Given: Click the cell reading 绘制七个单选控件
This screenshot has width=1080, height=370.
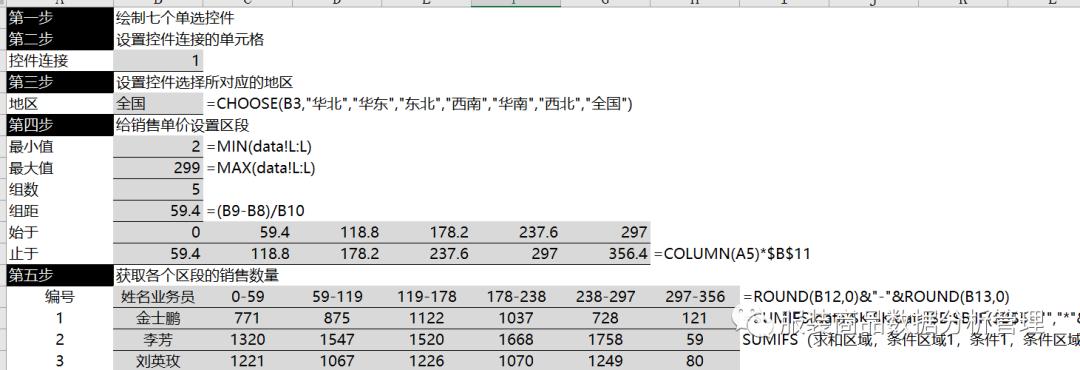Looking at the screenshot, I should 175,19.
